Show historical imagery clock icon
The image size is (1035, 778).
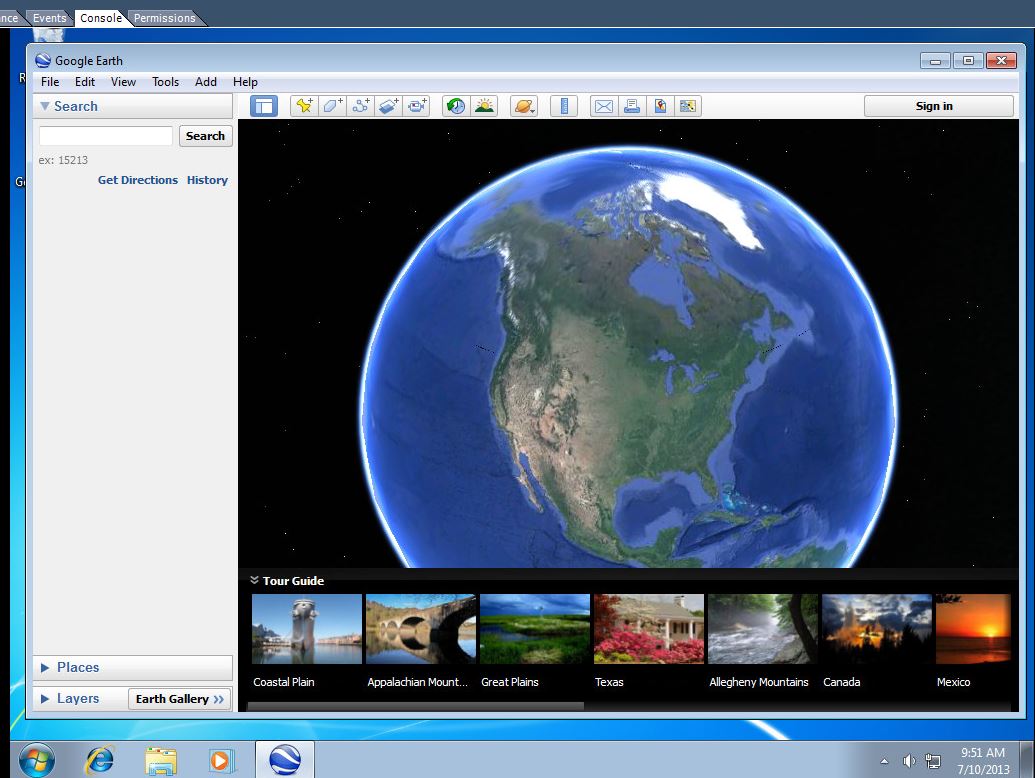pyautogui.click(x=456, y=106)
